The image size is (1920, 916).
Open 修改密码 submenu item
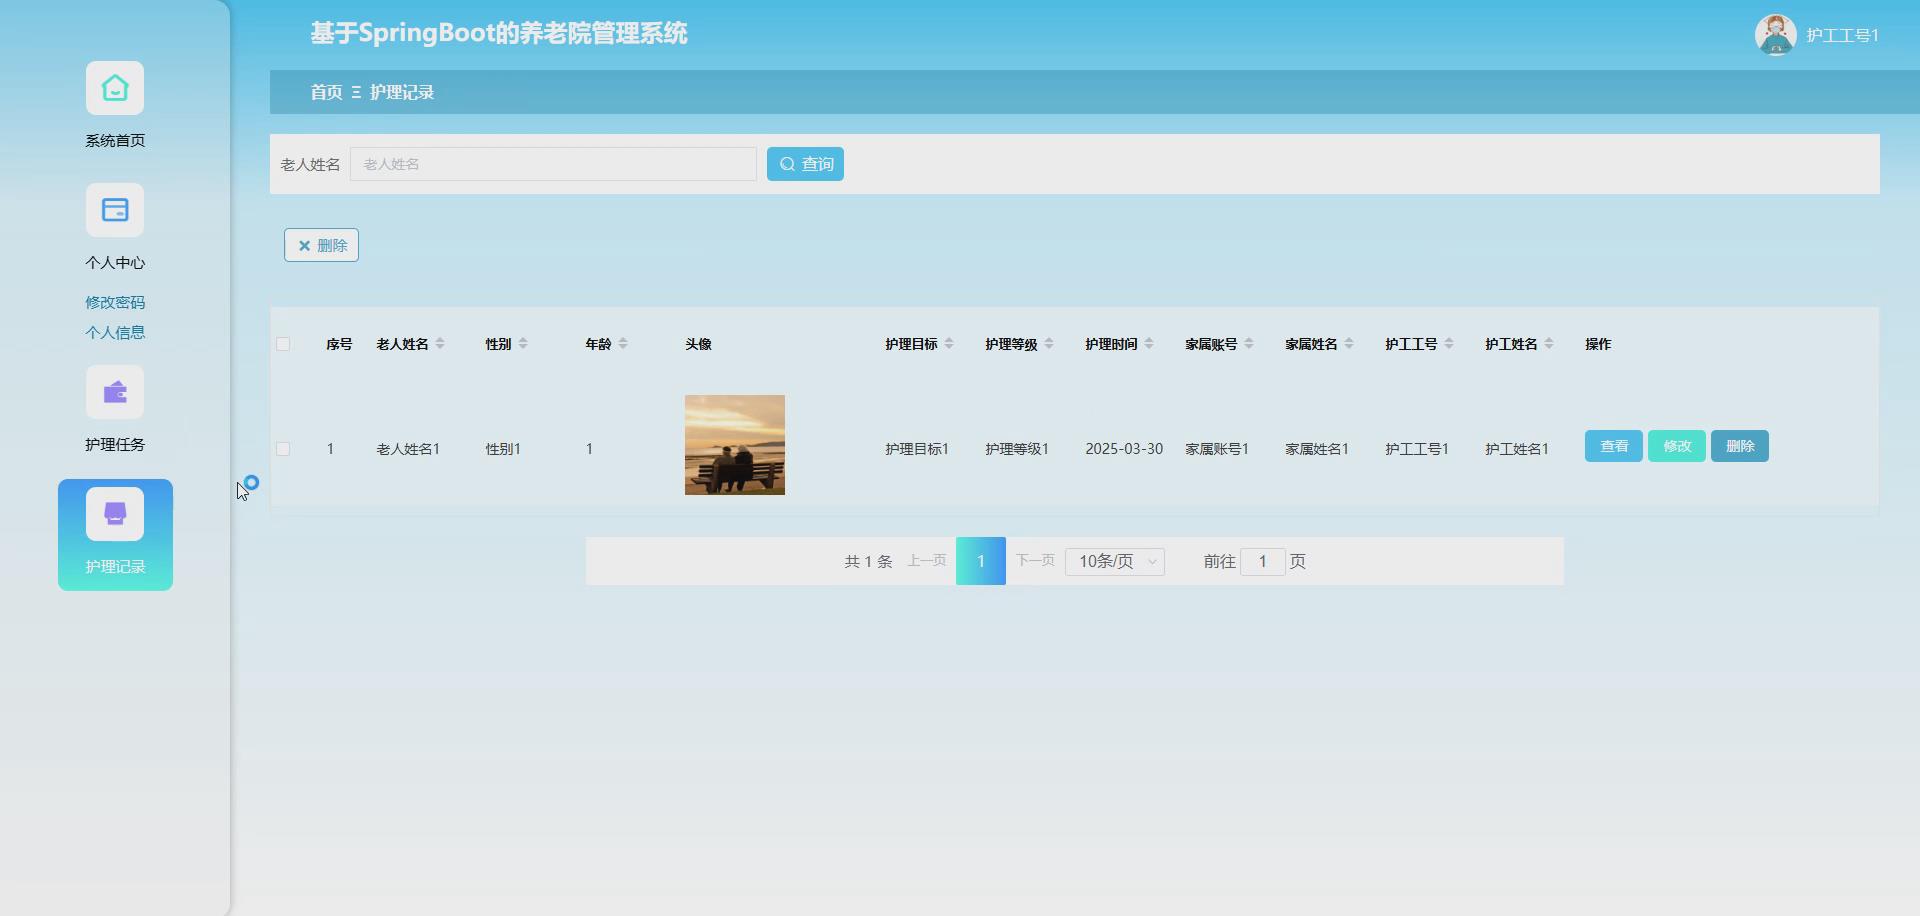(x=115, y=302)
